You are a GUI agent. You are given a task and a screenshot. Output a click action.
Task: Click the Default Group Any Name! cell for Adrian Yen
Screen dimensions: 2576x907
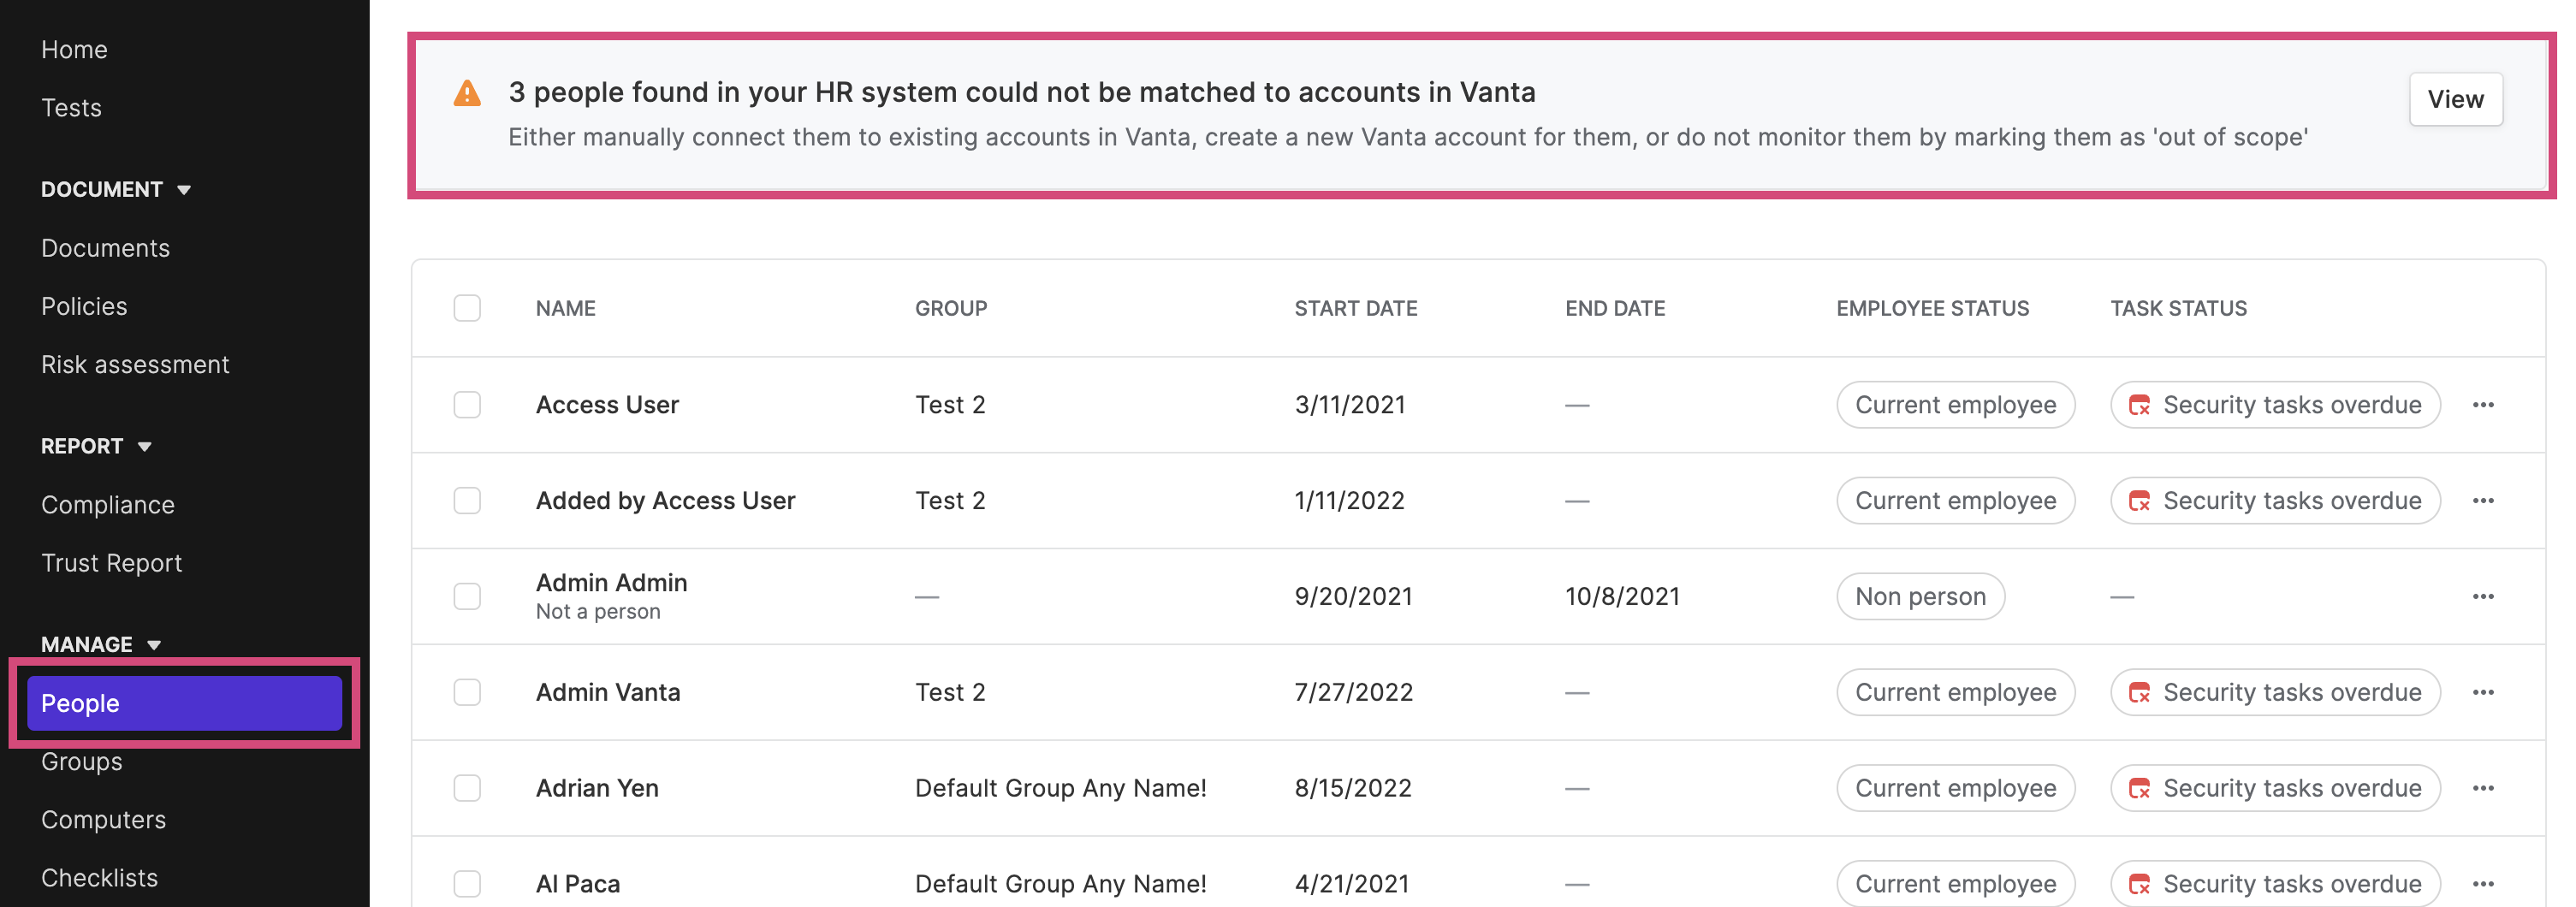click(x=1060, y=789)
